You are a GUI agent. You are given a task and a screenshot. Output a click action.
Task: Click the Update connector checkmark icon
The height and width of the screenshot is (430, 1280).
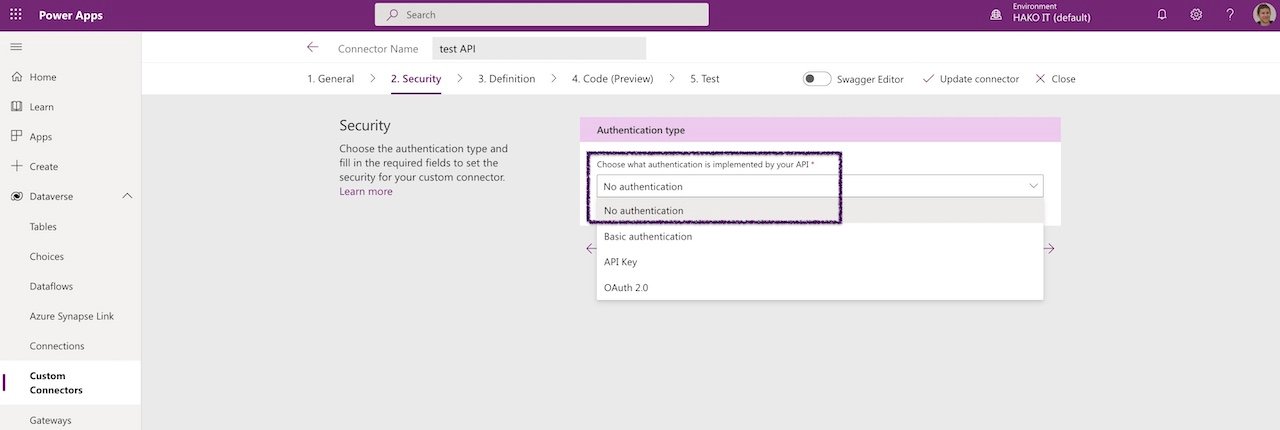[x=928, y=78]
